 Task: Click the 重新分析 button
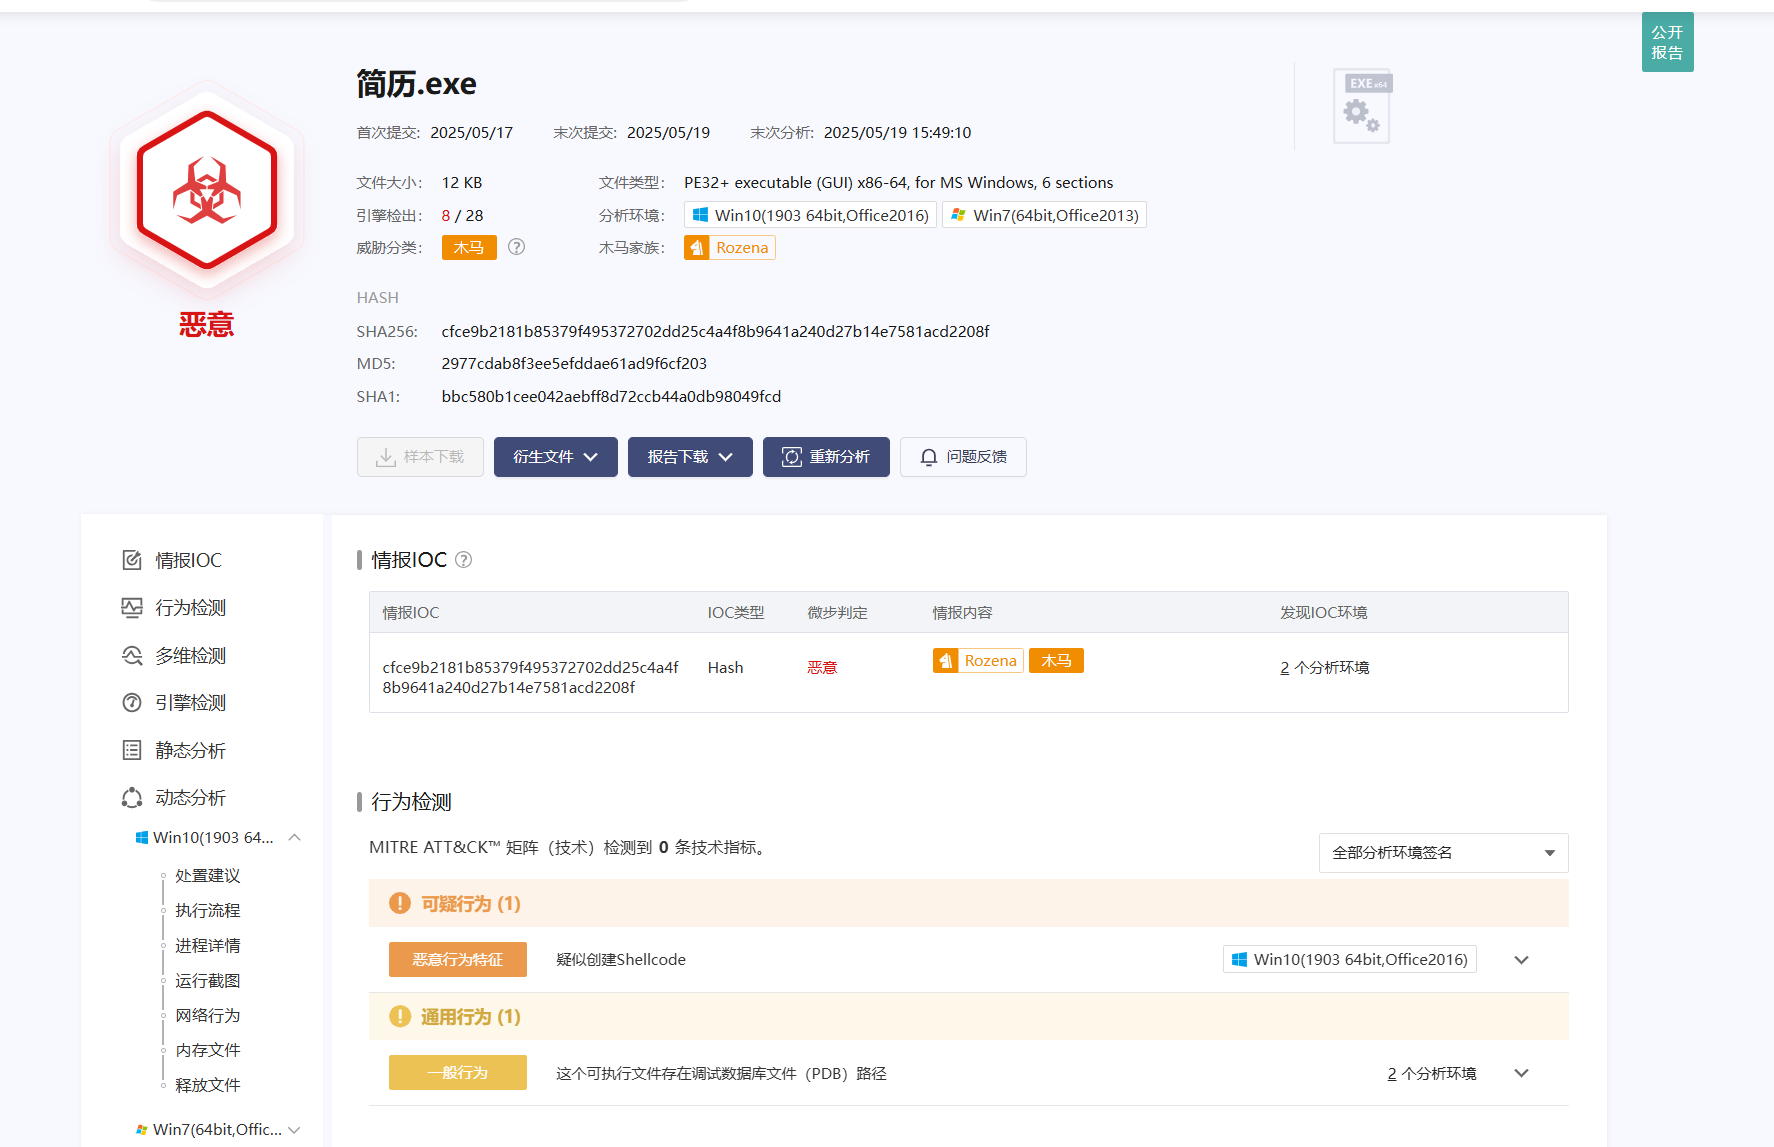(826, 457)
